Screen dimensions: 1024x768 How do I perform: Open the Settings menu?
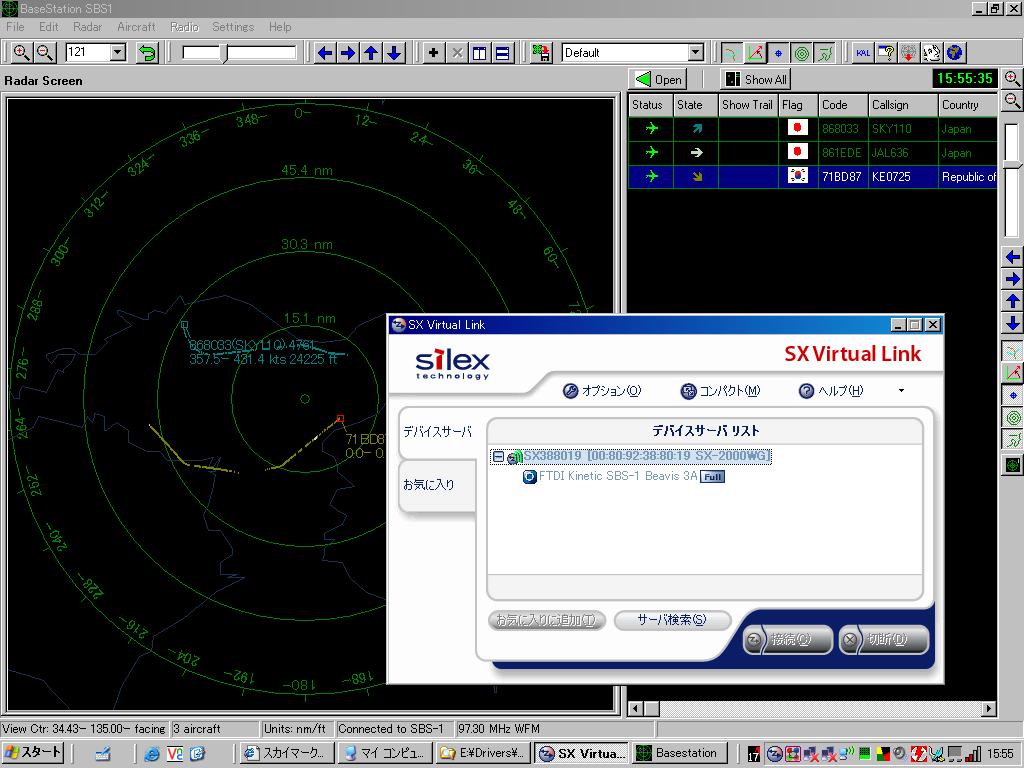point(233,27)
